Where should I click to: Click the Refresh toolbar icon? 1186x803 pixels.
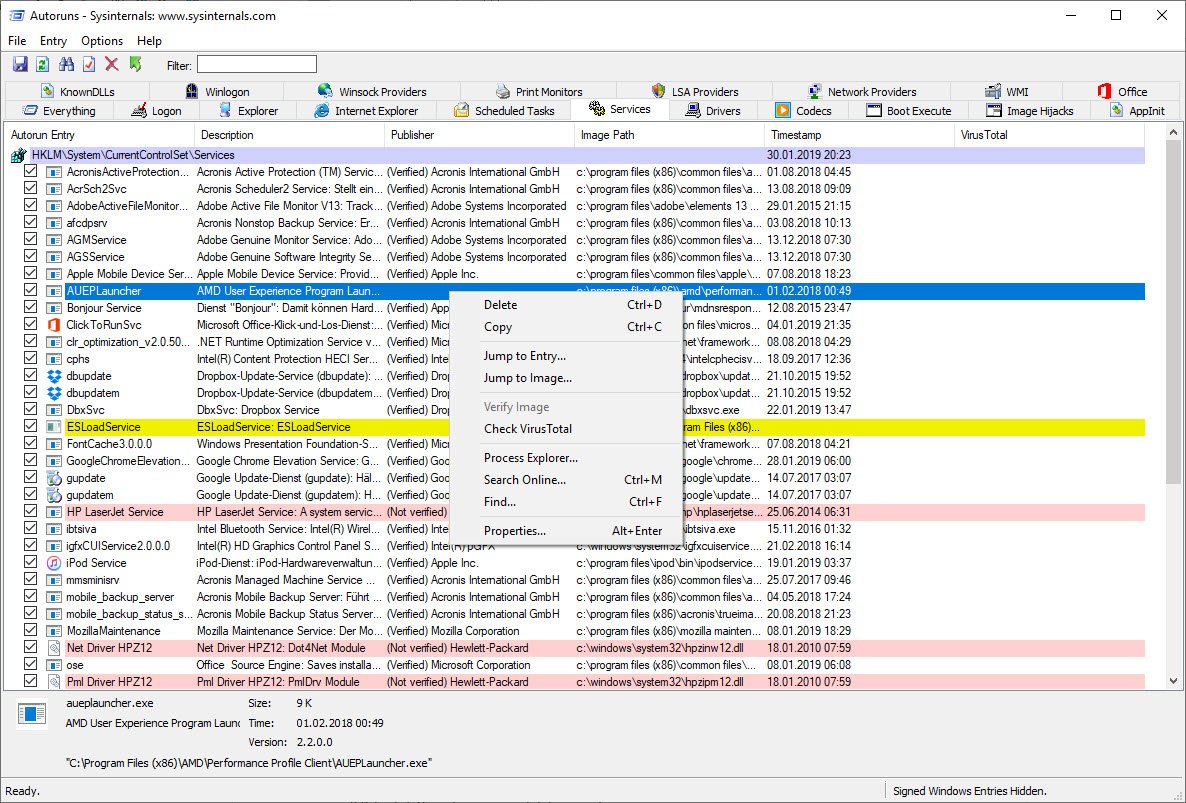[x=42, y=65]
